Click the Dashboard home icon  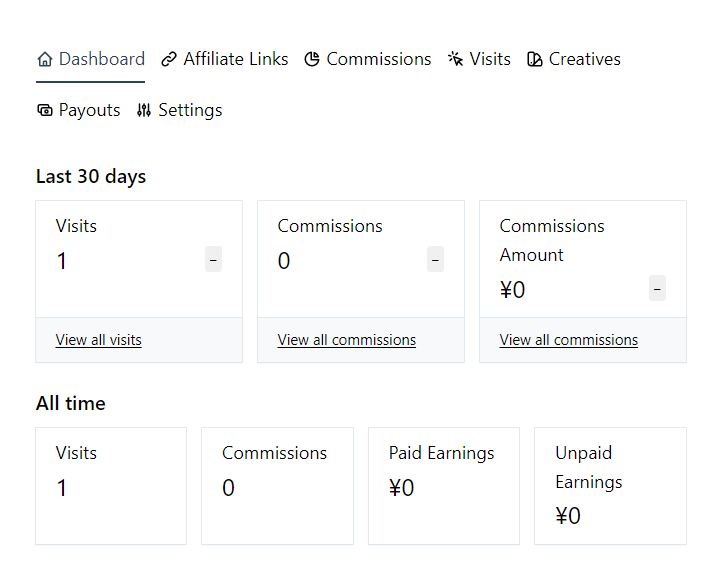click(x=45, y=60)
